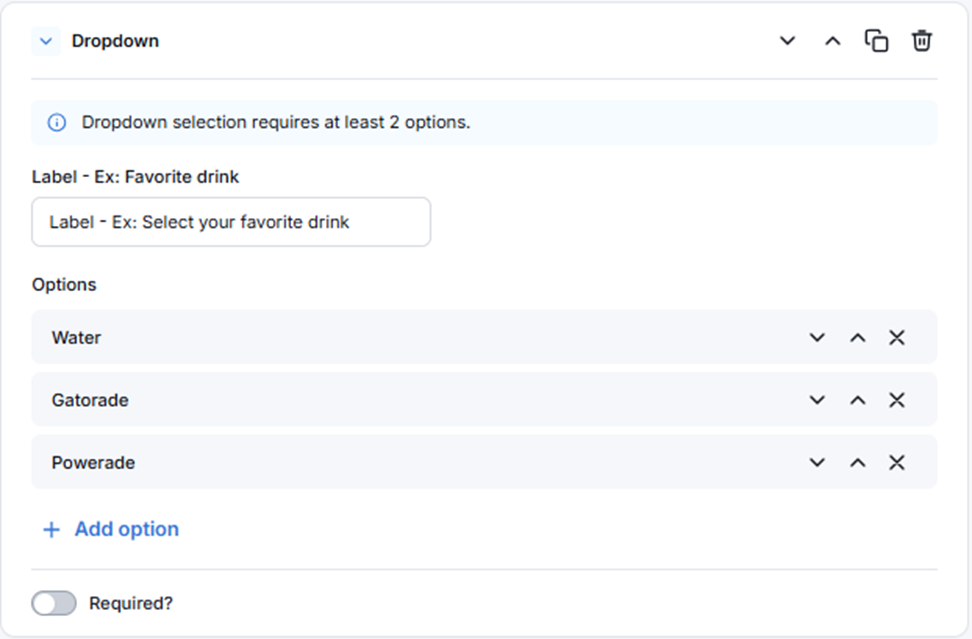
Task: Select the Powerade option text
Action: (93, 462)
